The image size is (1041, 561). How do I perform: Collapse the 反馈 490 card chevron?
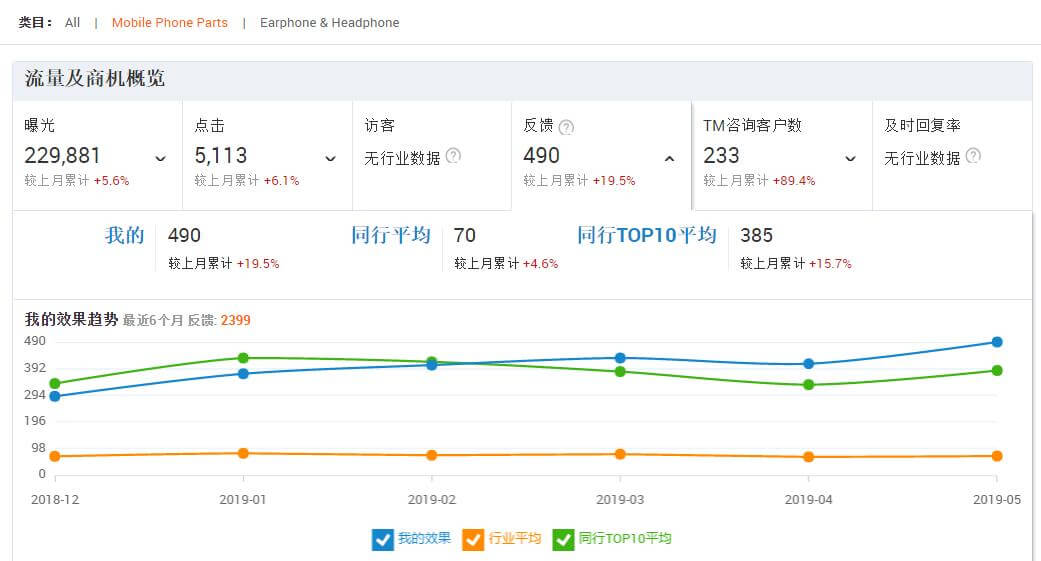coord(669,159)
